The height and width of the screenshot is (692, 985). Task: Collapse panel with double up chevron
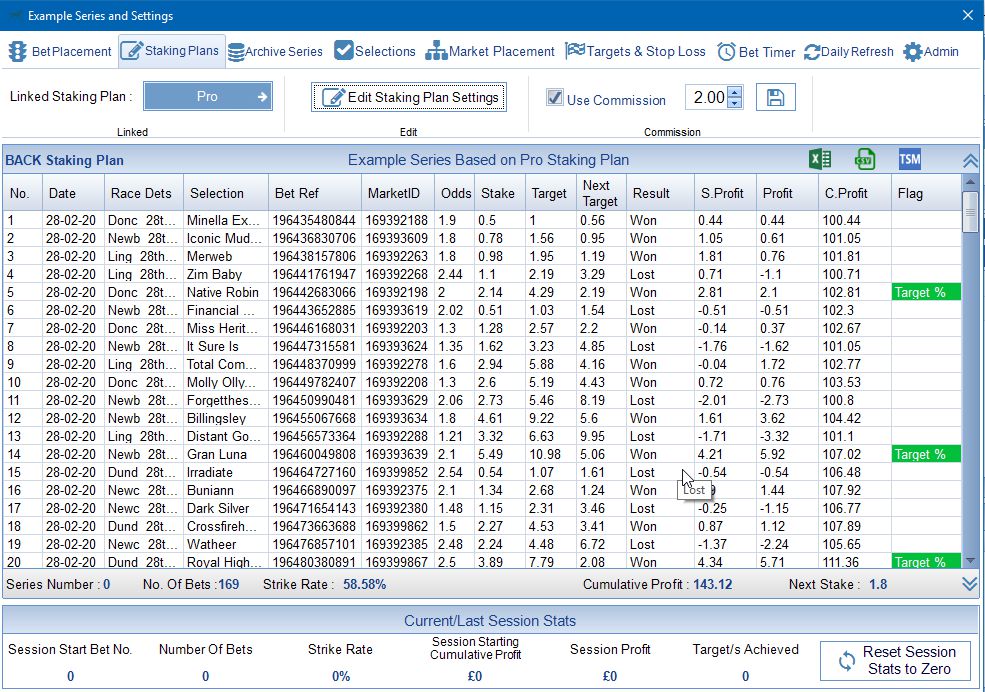[x=970, y=161]
